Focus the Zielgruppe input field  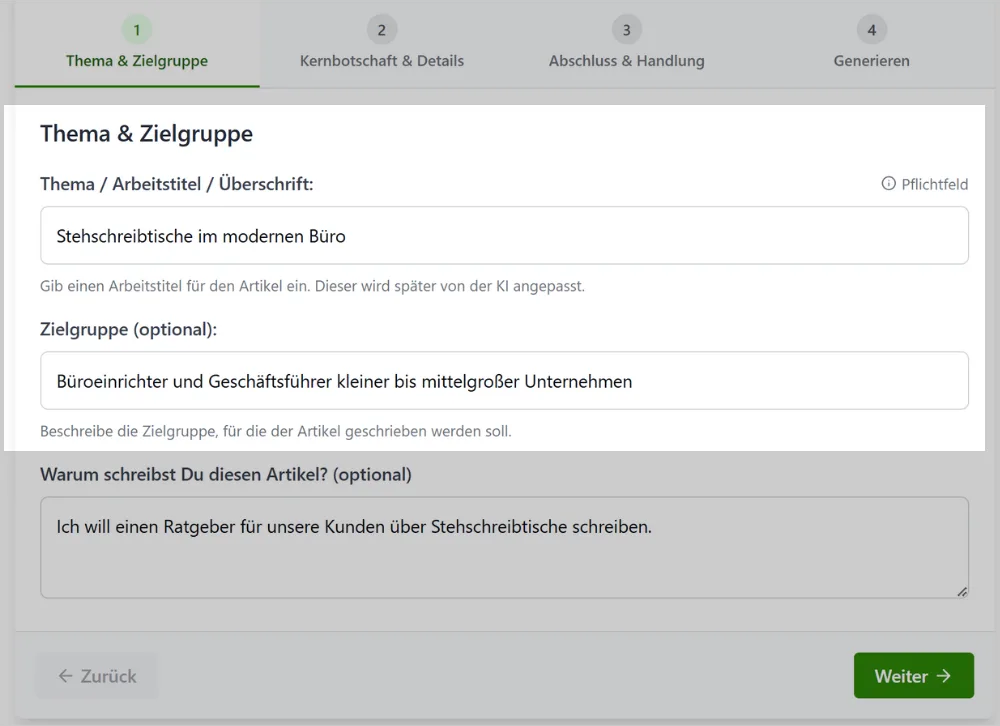(x=504, y=381)
